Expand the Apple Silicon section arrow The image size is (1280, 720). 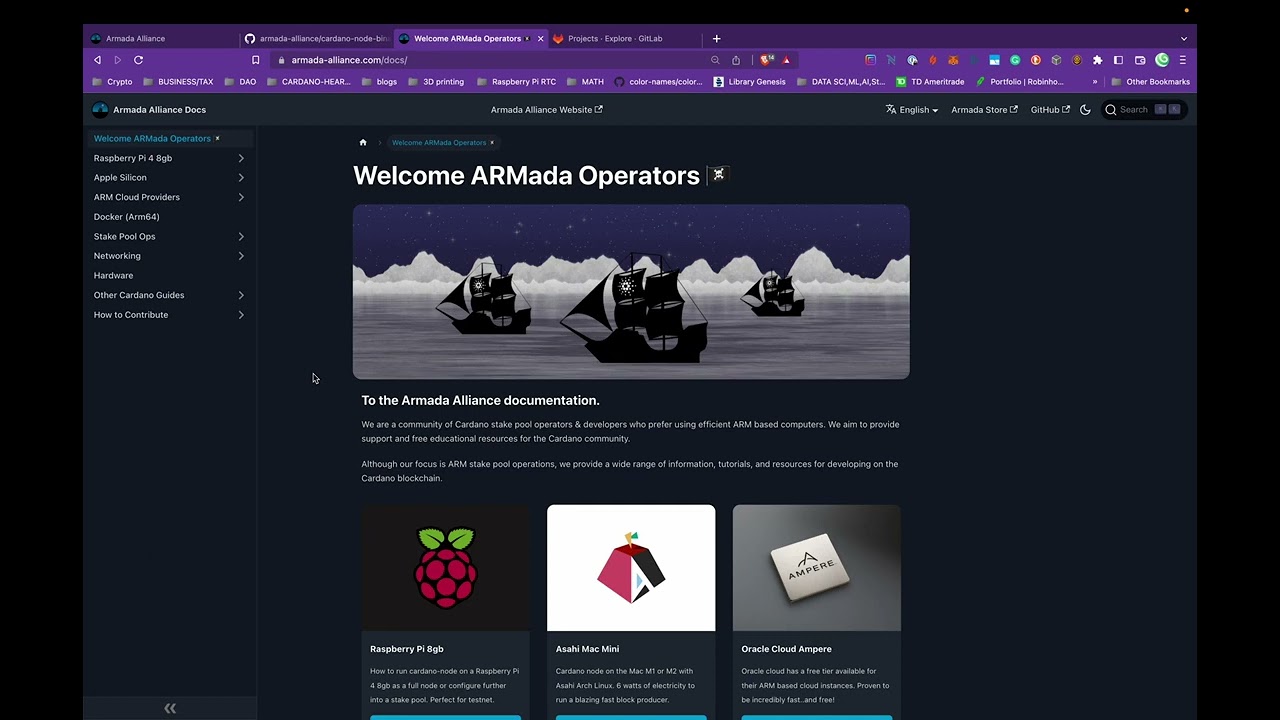(x=241, y=178)
